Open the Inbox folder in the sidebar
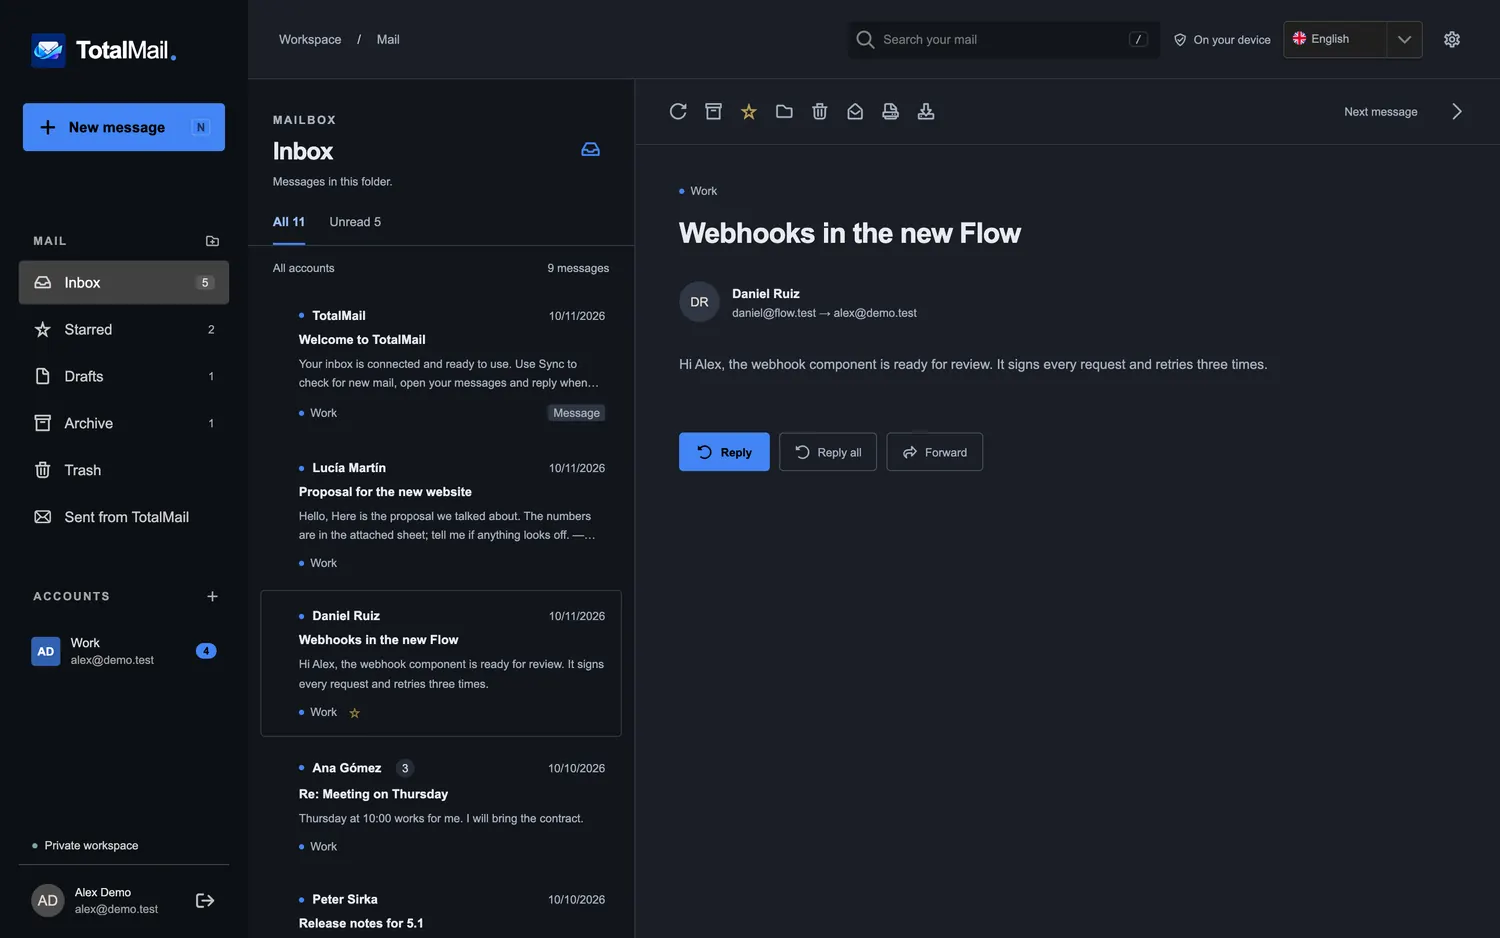The width and height of the screenshot is (1500, 938). 124,283
